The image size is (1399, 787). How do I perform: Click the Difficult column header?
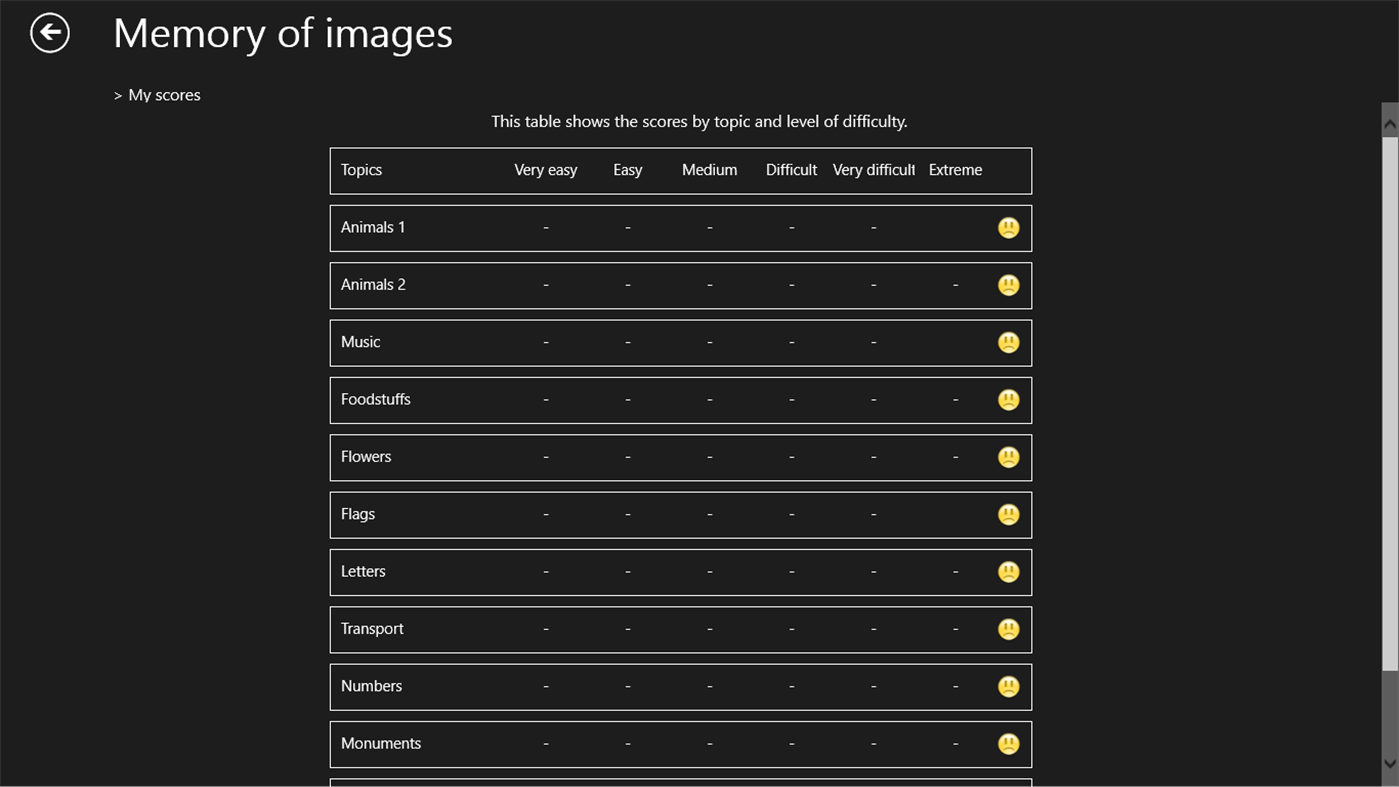(790, 170)
